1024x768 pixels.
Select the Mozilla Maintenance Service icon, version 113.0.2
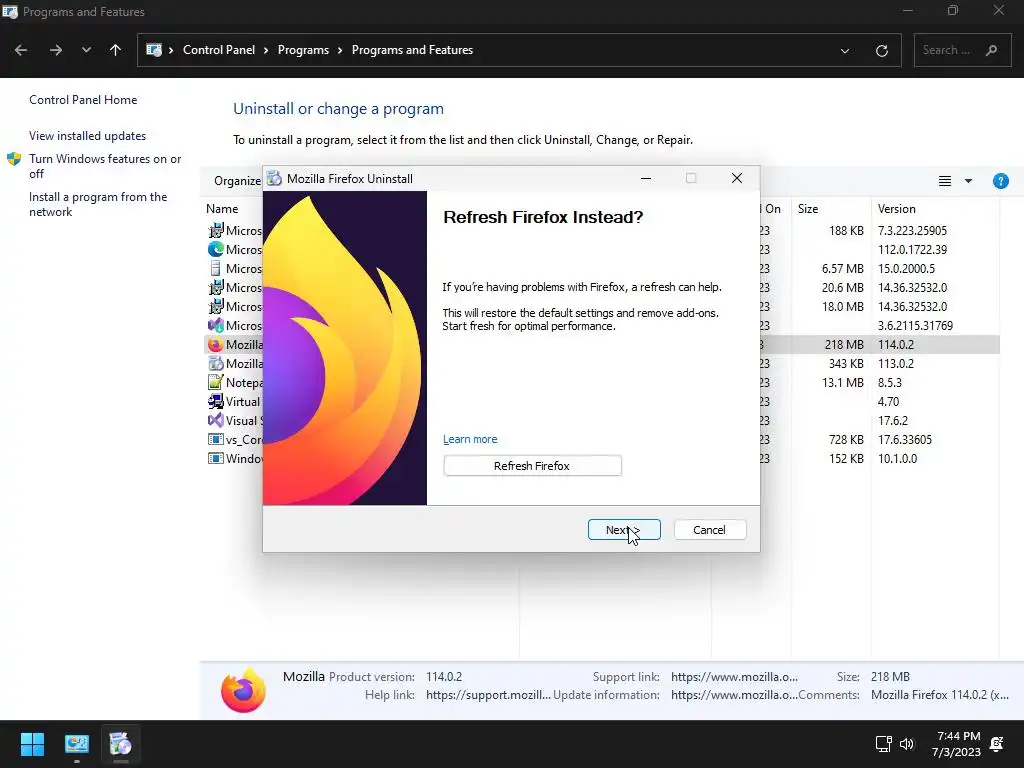tap(216, 364)
